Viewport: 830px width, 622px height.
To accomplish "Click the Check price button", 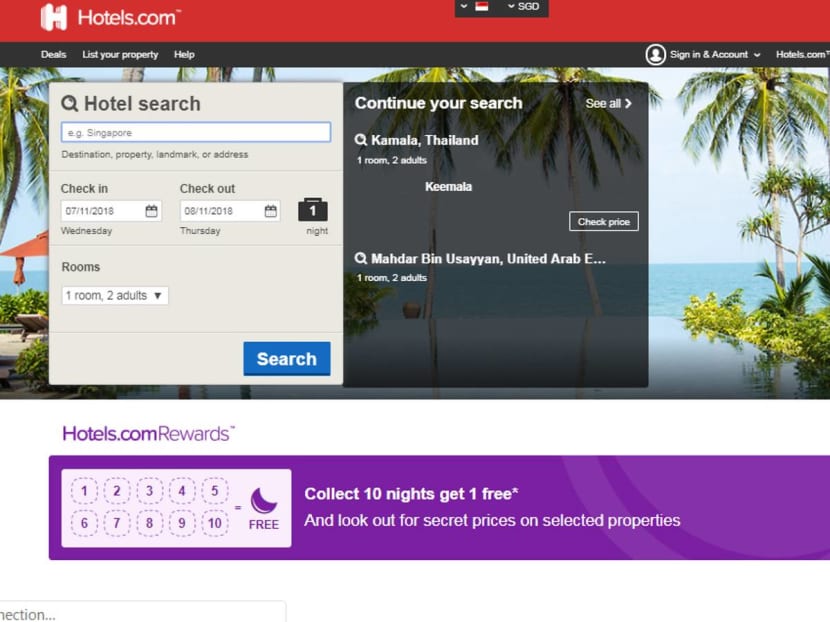I will pyautogui.click(x=604, y=221).
